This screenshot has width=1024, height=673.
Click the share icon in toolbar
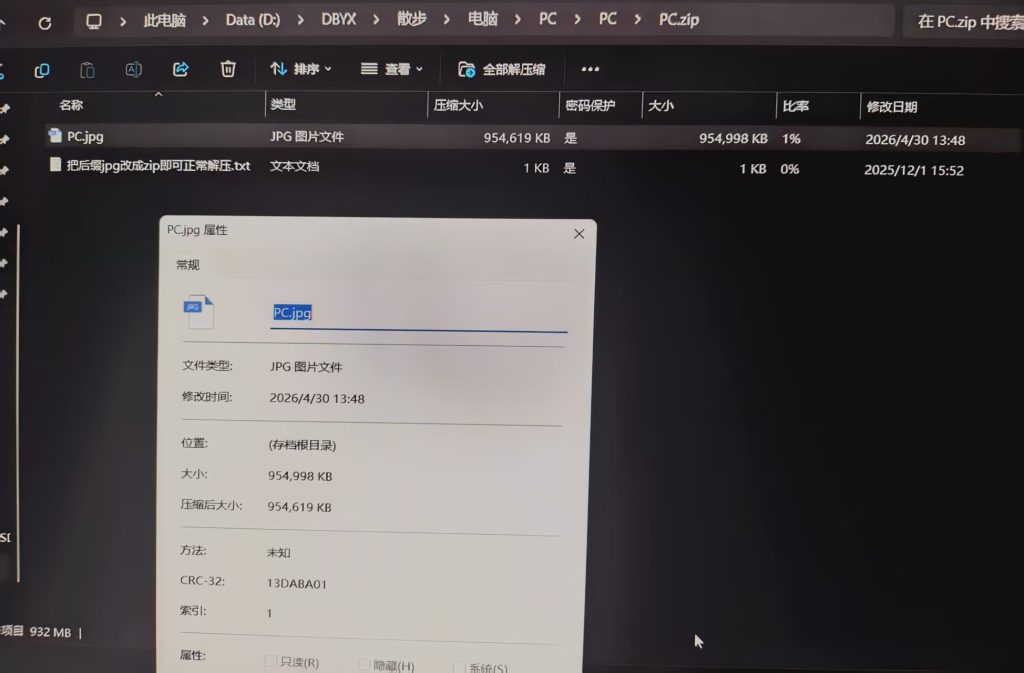tap(181, 69)
